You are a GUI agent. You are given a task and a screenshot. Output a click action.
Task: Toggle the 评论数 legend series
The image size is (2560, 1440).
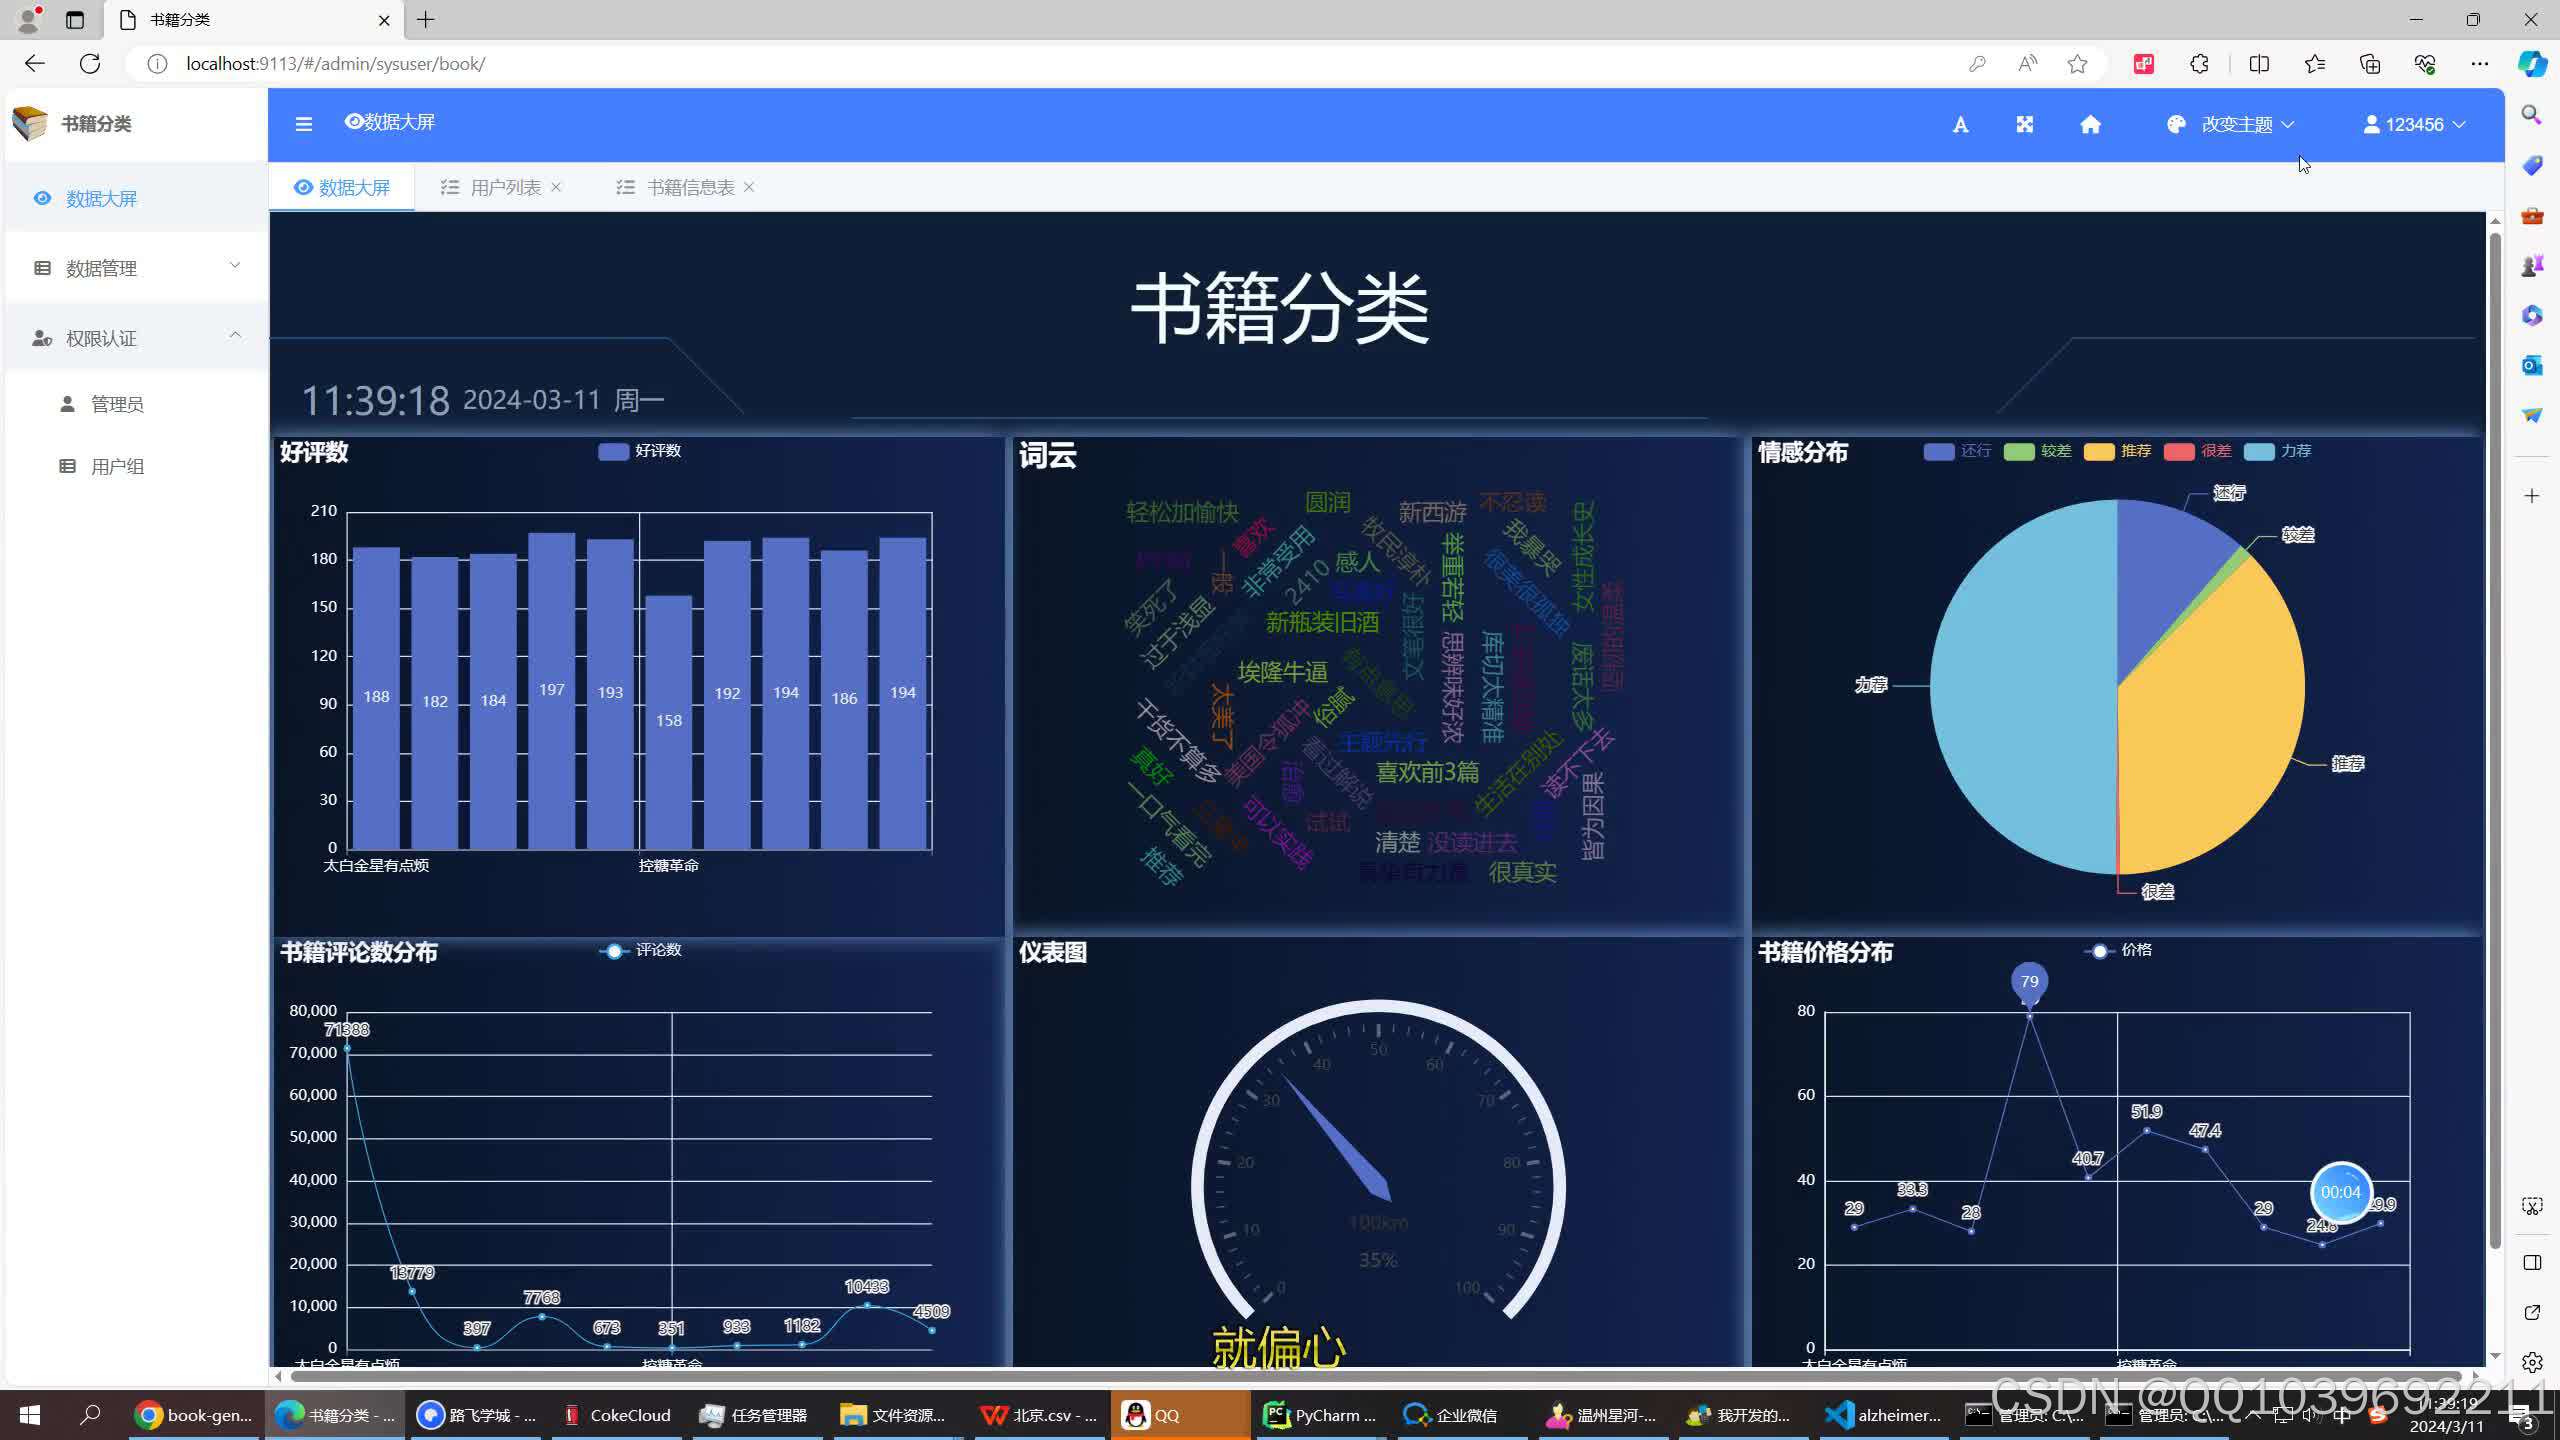pyautogui.click(x=640, y=950)
